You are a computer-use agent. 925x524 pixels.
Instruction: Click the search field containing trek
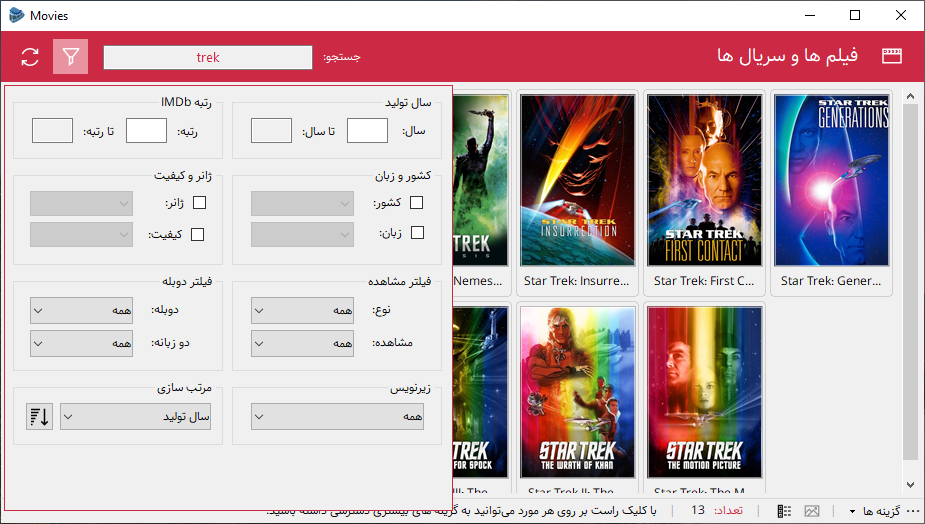(208, 57)
